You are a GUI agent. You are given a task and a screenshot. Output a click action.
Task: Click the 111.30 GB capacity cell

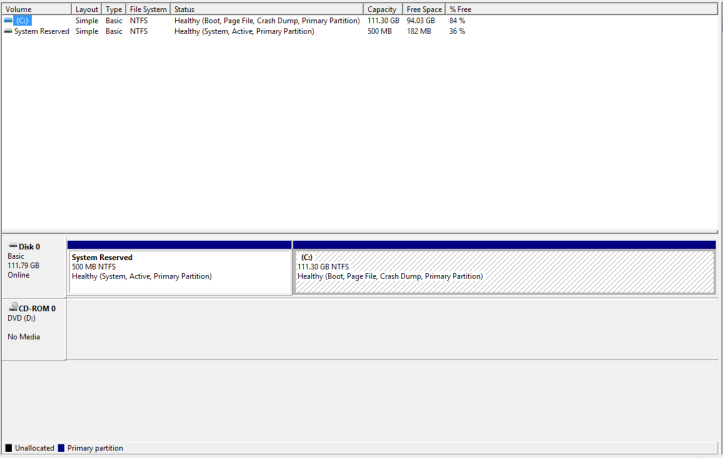tap(383, 20)
